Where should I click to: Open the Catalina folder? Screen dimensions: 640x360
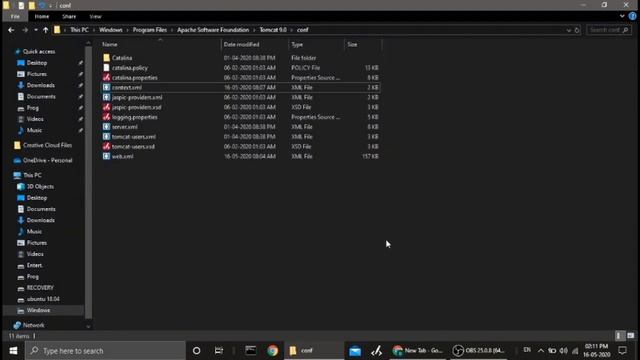122,58
